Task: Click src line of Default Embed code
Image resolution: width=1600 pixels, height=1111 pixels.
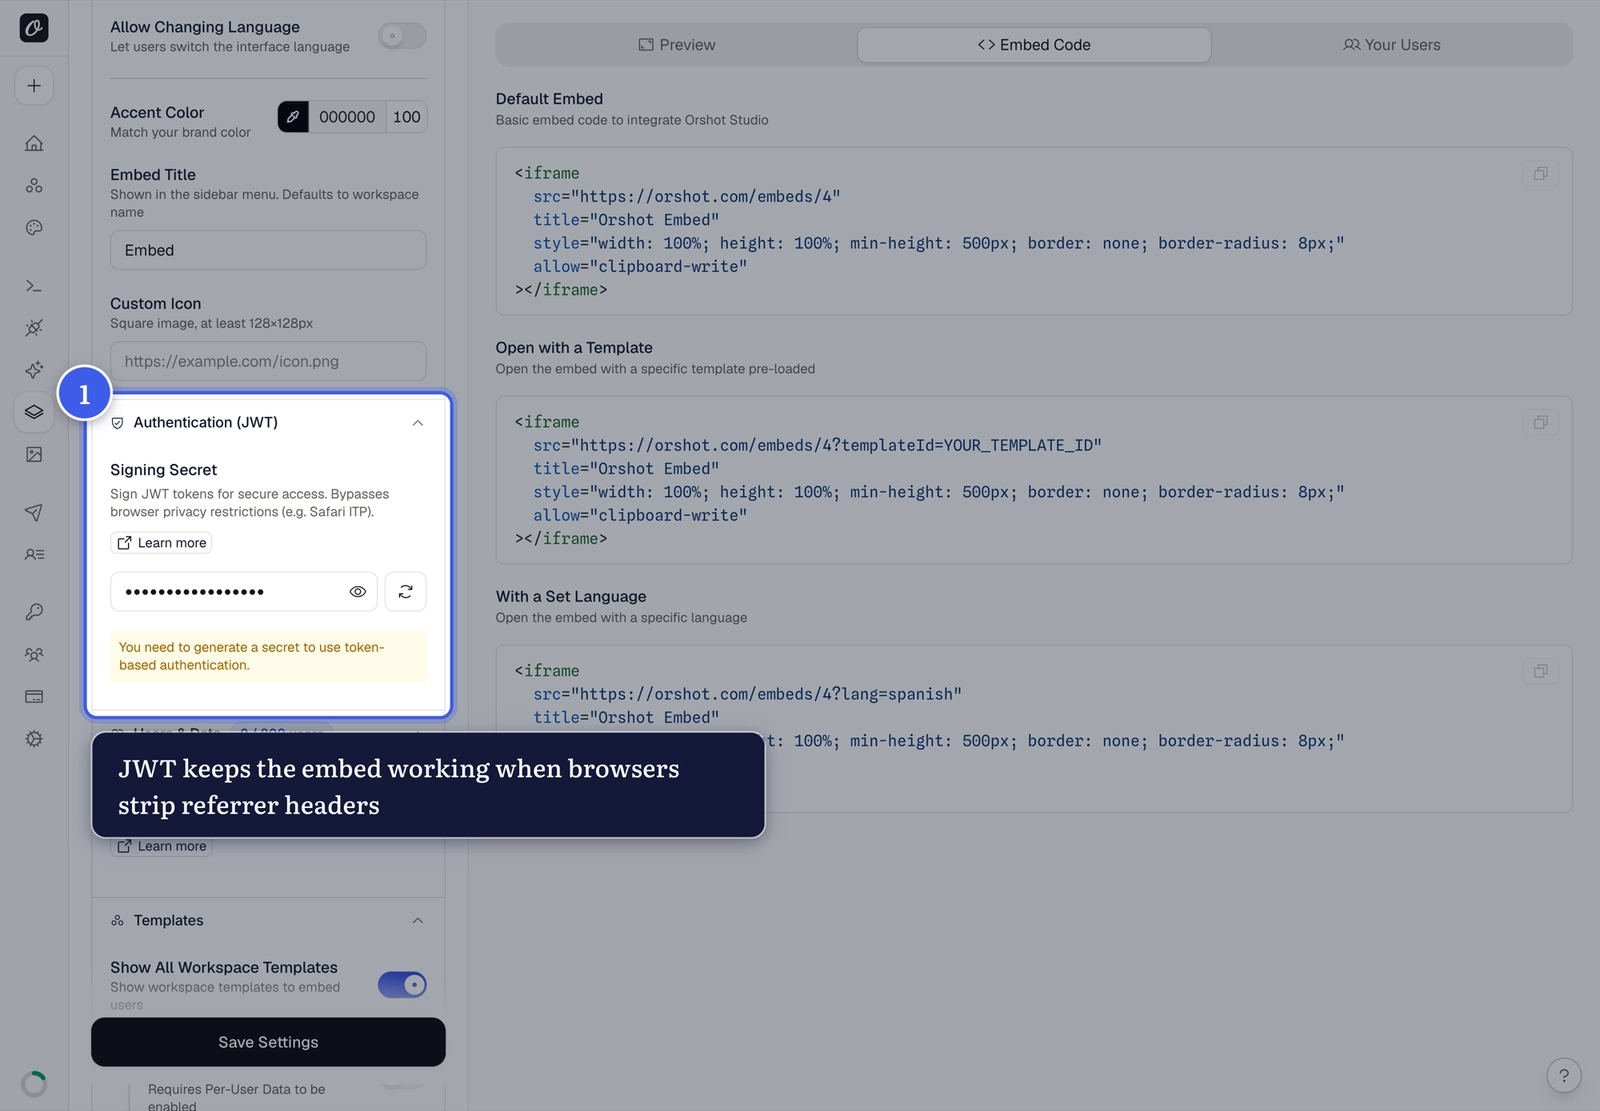Action: pos(686,196)
